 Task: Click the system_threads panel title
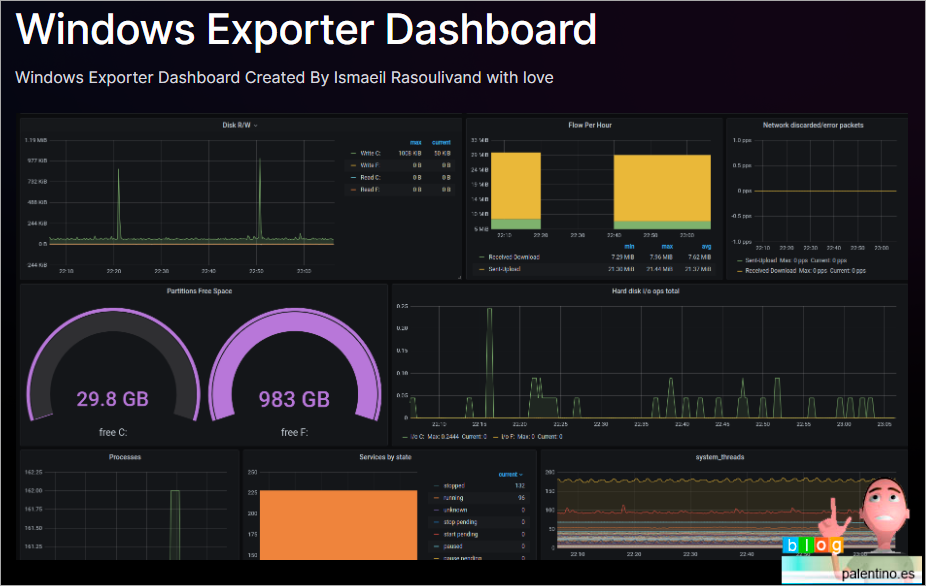[720, 457]
